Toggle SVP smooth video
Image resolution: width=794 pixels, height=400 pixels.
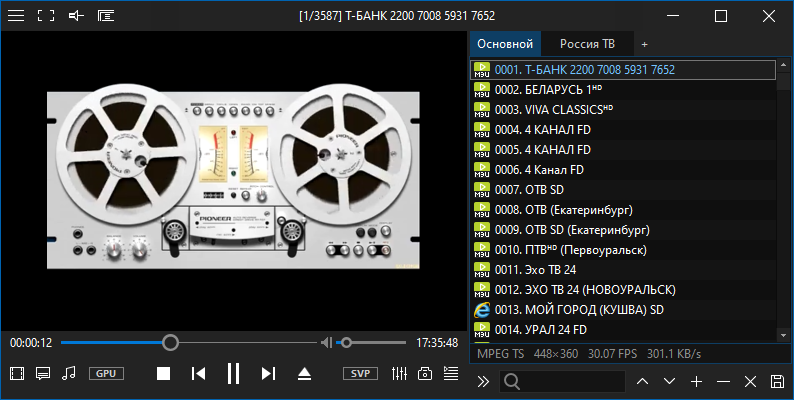[x=361, y=374]
